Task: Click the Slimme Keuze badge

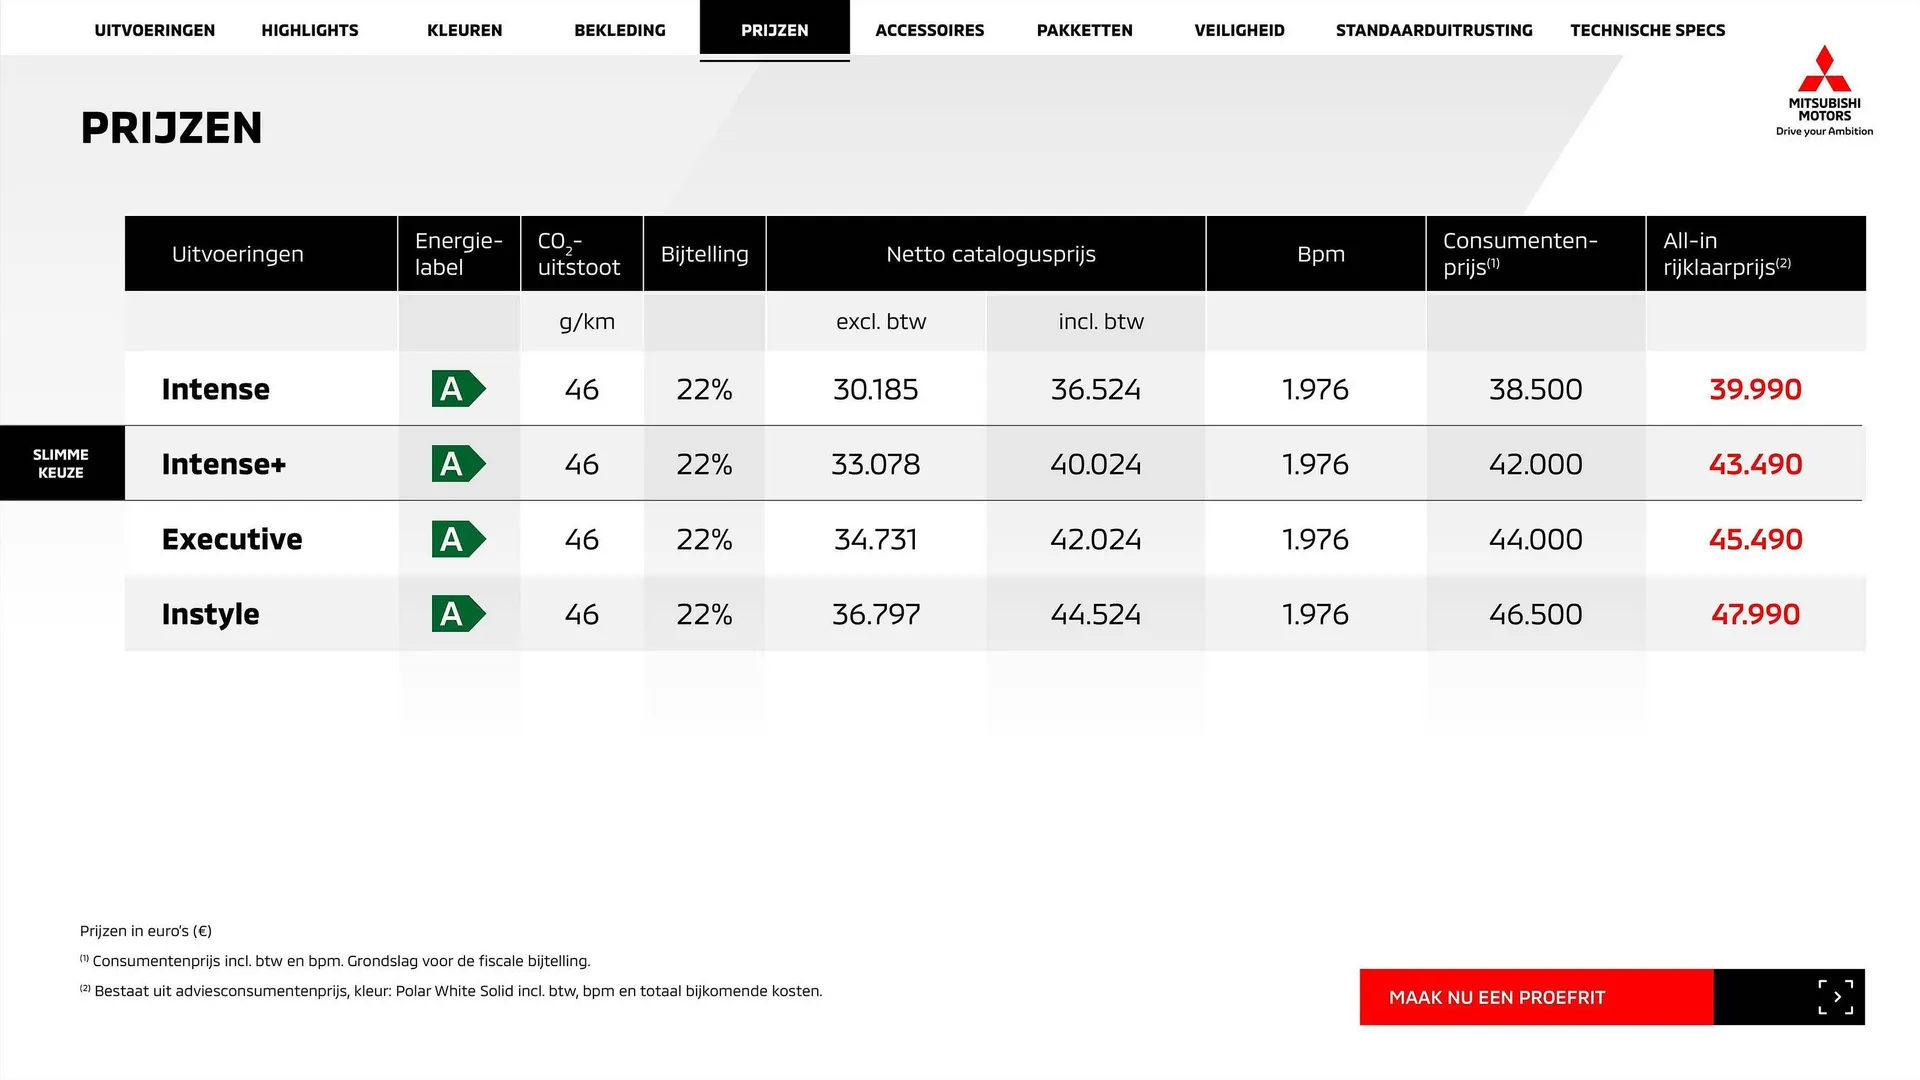Action: tap(61, 463)
